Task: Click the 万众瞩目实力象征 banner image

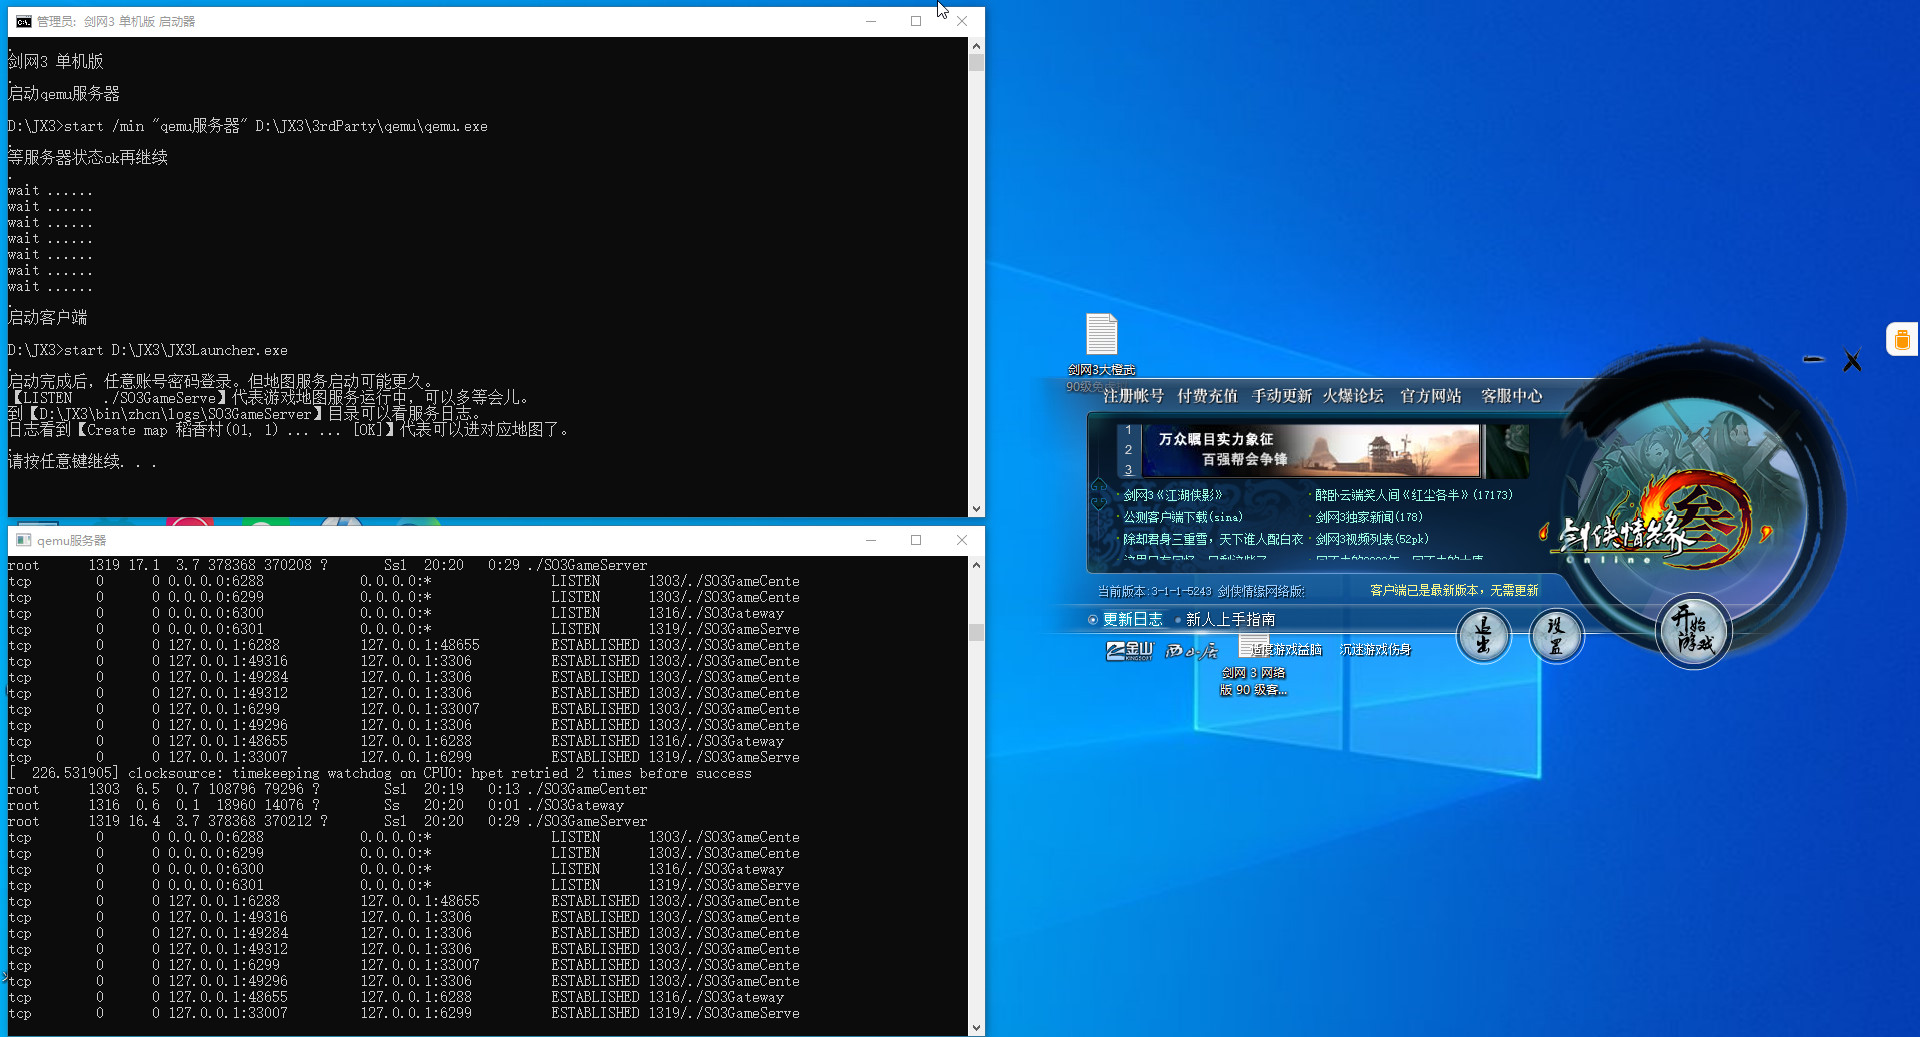Action: [x=1311, y=450]
